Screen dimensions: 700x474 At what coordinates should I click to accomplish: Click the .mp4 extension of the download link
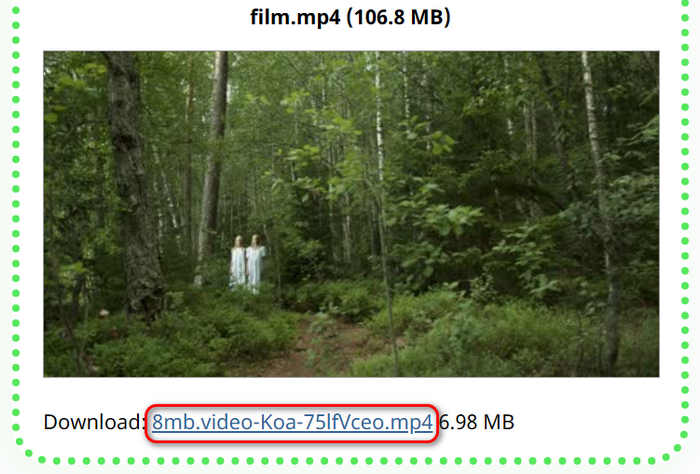410,422
